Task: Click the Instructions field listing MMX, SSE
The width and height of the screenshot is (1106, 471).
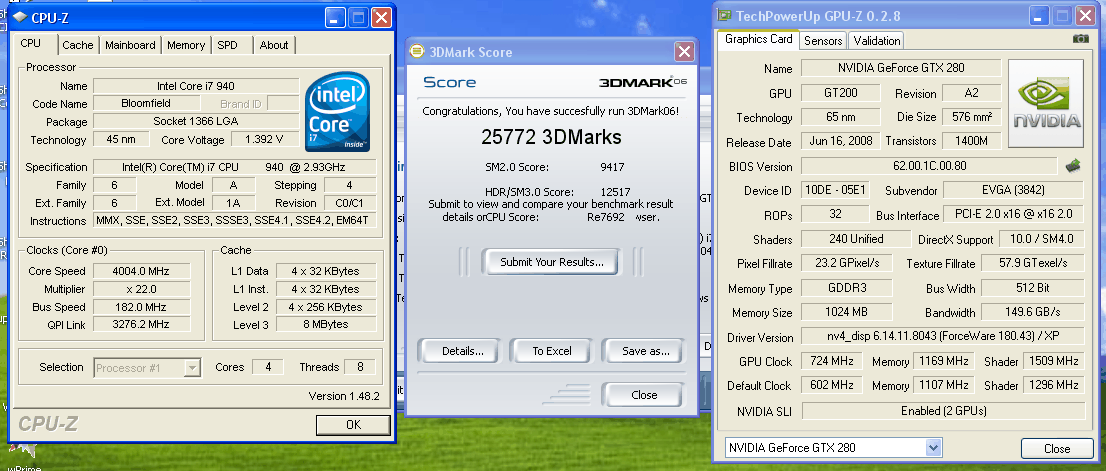Action: point(235,221)
